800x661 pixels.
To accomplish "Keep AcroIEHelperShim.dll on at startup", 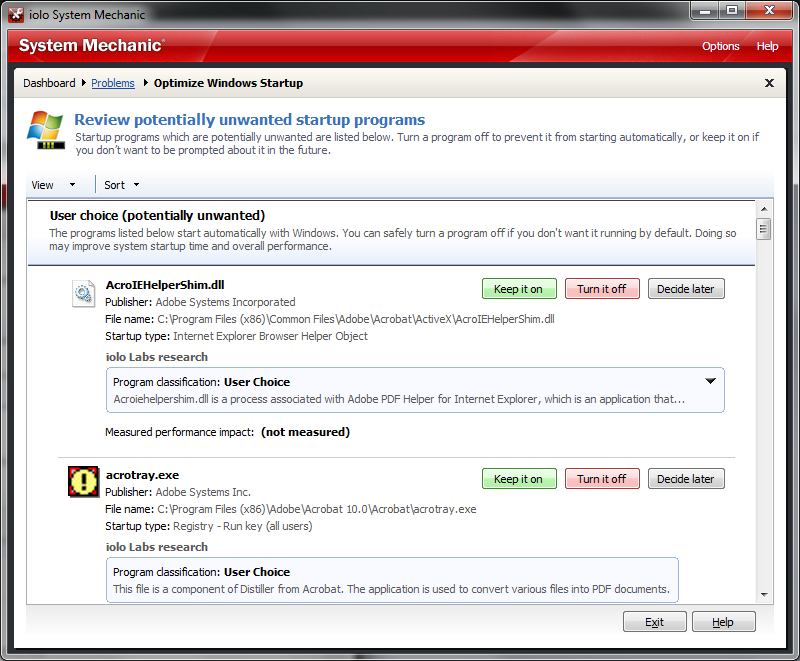I will 518,289.
